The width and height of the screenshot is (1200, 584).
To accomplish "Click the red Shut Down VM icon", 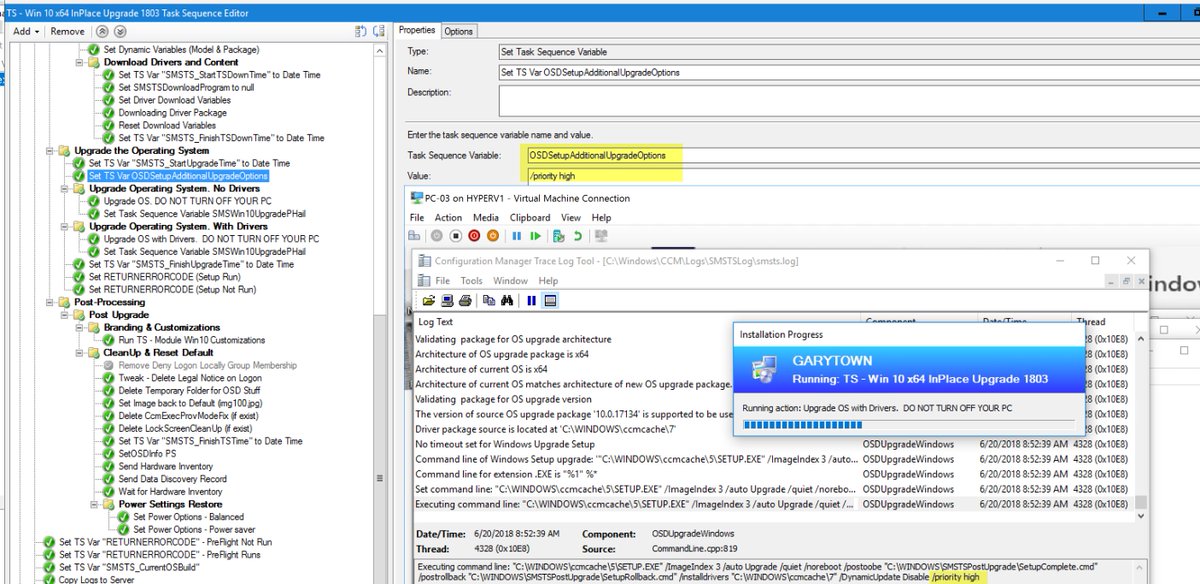I will tap(474, 236).
